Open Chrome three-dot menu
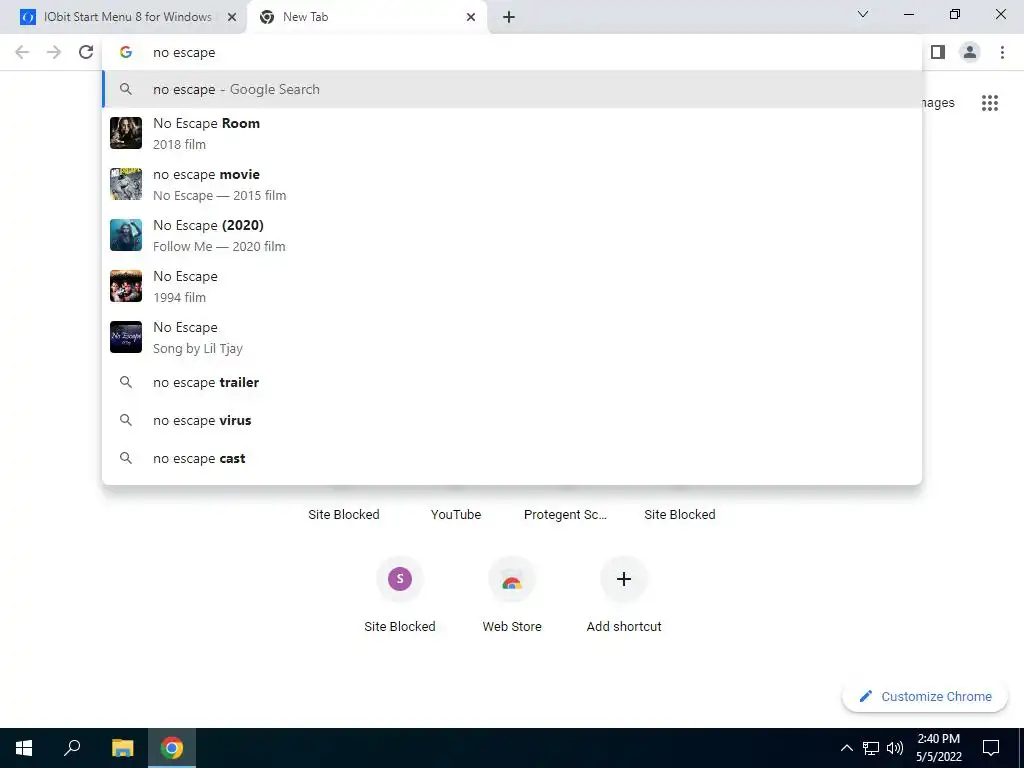1024x768 pixels. [x=1002, y=52]
